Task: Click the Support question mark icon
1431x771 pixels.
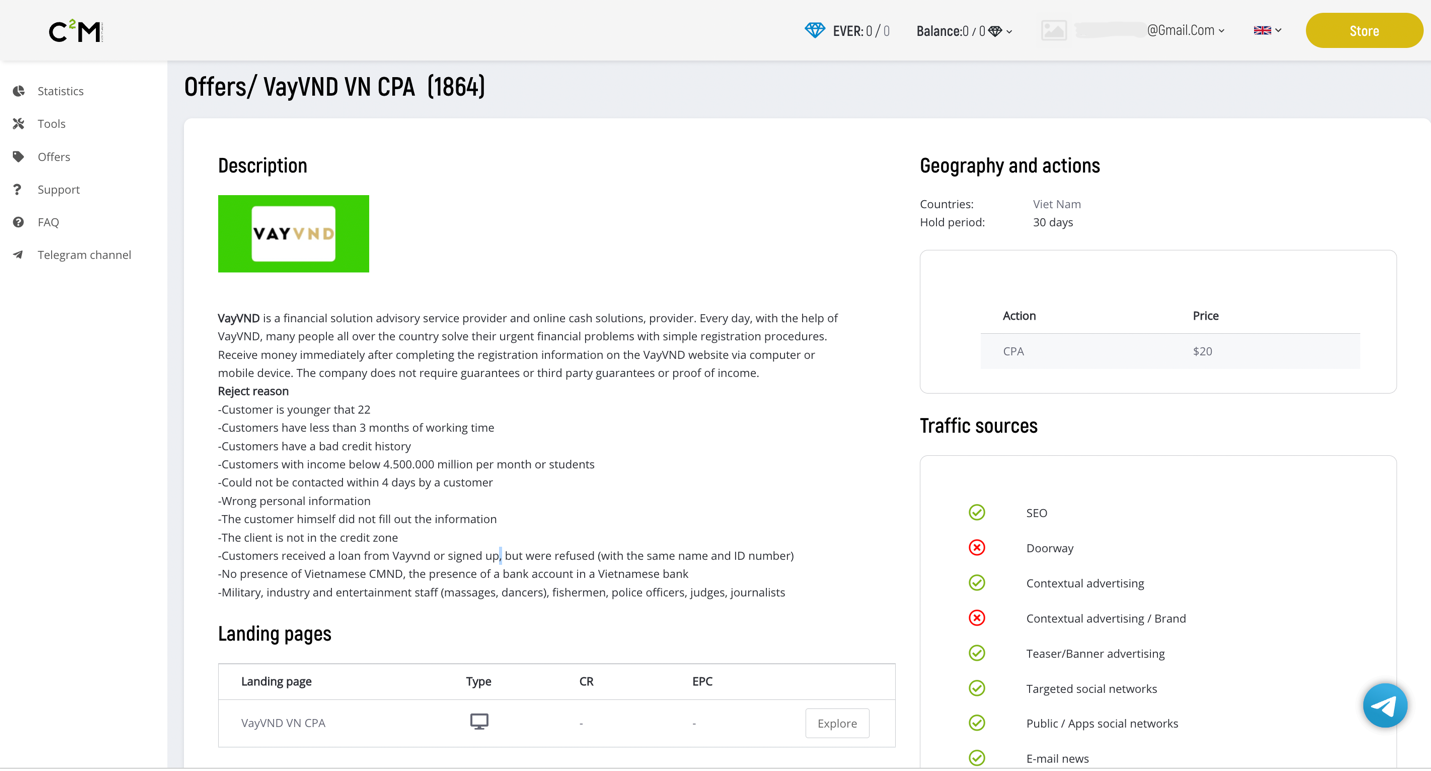Action: pos(17,189)
